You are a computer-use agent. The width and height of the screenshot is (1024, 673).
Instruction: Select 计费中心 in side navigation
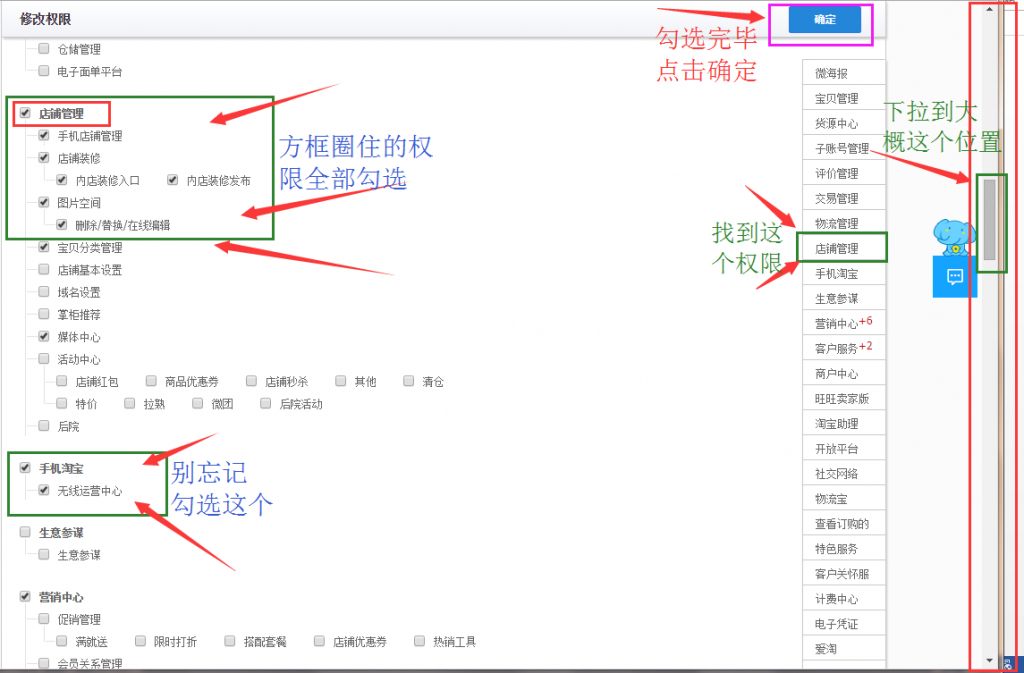tap(844, 599)
